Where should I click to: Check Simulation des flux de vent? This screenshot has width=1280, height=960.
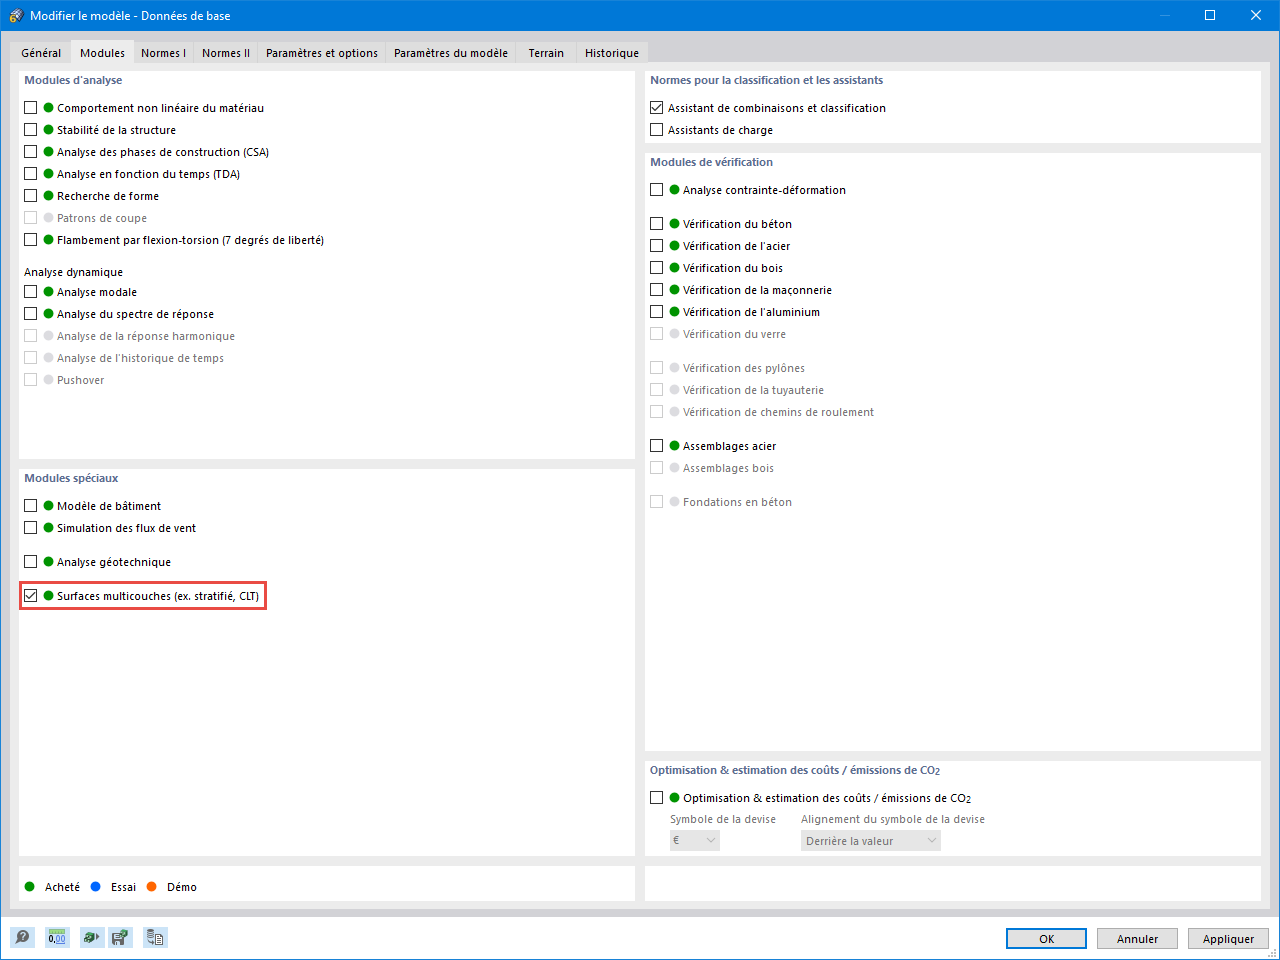click(x=31, y=528)
